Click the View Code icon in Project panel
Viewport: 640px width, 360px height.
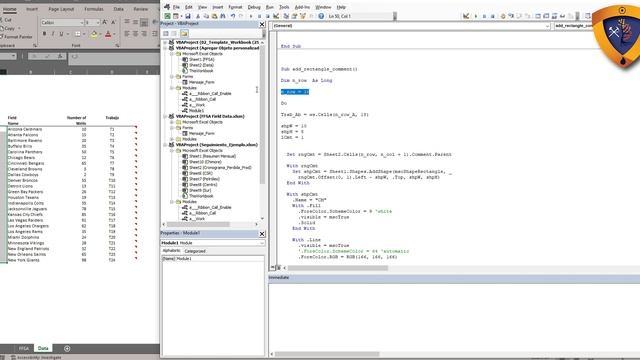(166, 33)
